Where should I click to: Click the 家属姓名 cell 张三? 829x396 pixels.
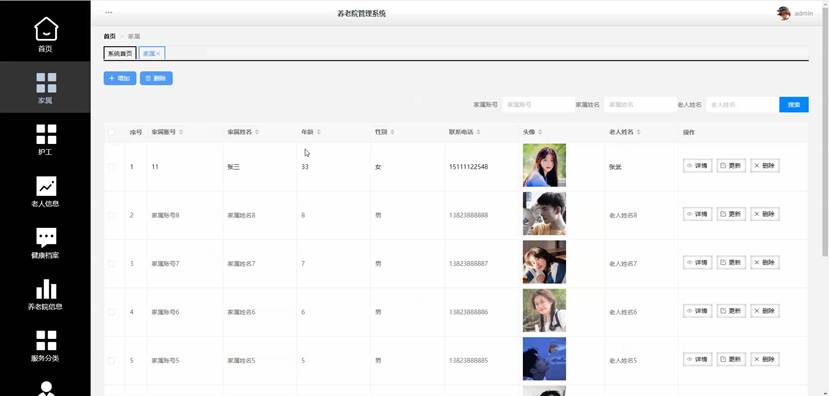click(234, 167)
